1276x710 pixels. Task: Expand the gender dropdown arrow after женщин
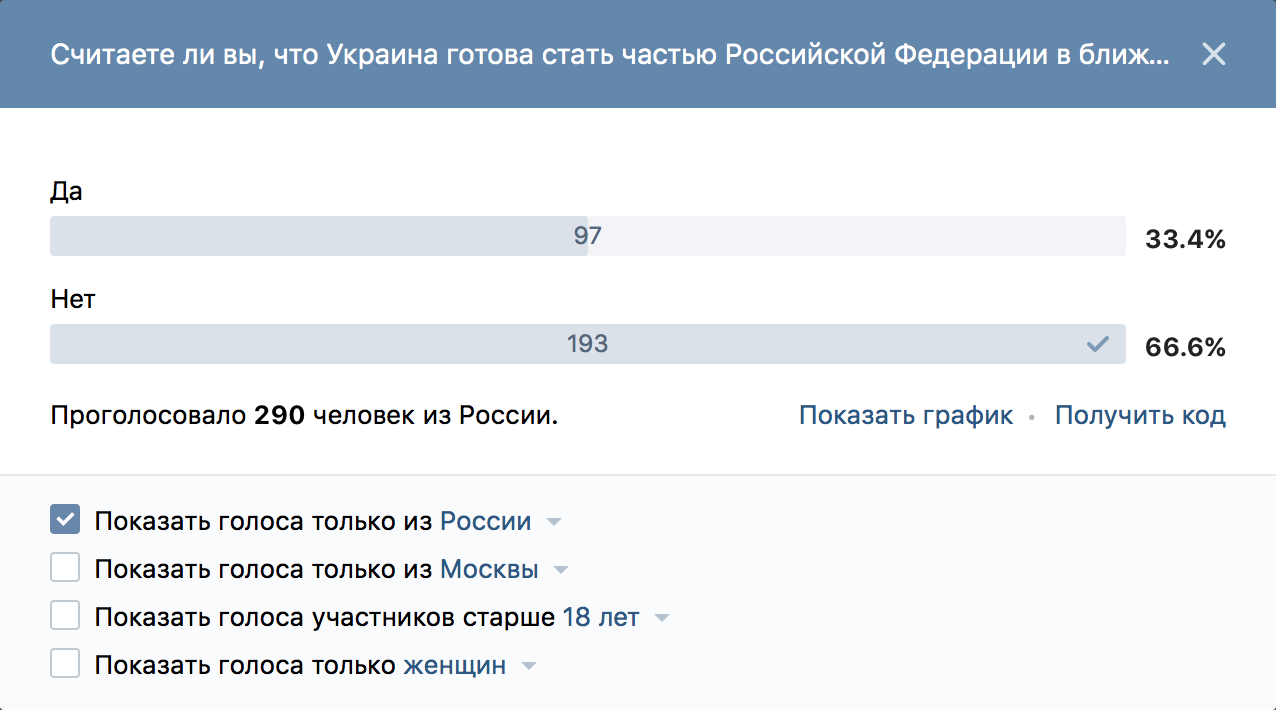point(529,667)
